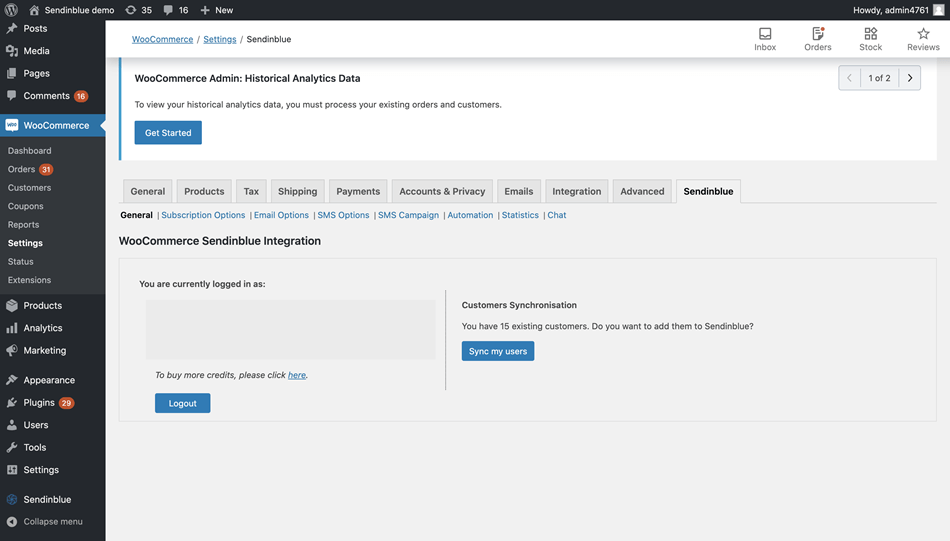950x541 pixels.
Task: Open the SMS Options sub-section
Action: (x=343, y=215)
